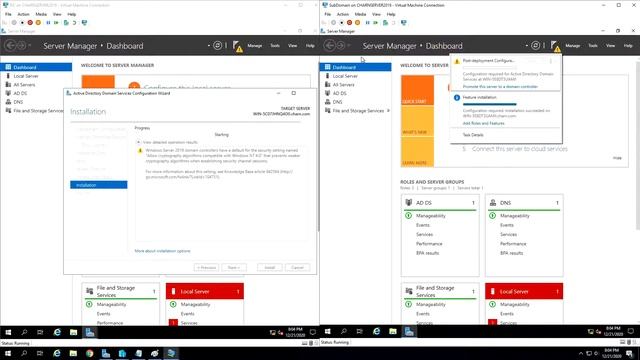Go back in SubDomain VM Server Manager
The height and width of the screenshot is (360, 640).
329,46
